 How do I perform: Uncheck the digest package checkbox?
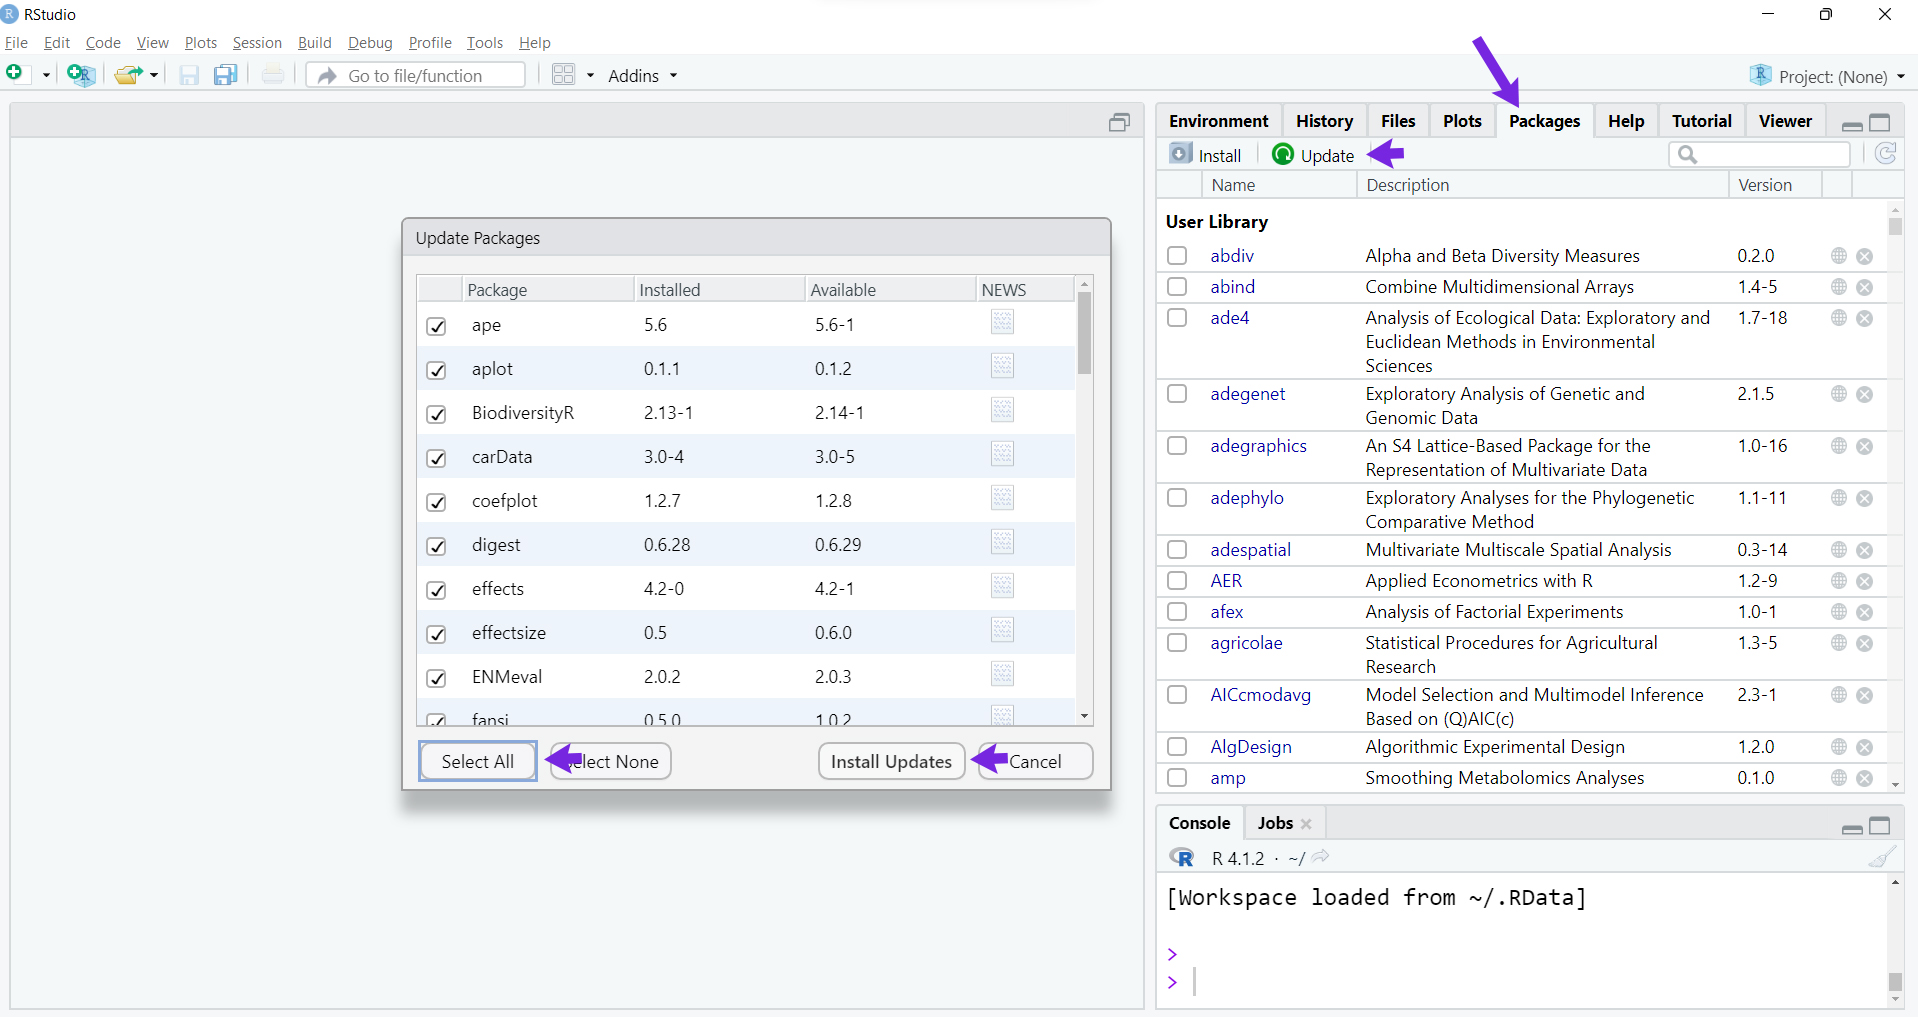click(x=436, y=546)
